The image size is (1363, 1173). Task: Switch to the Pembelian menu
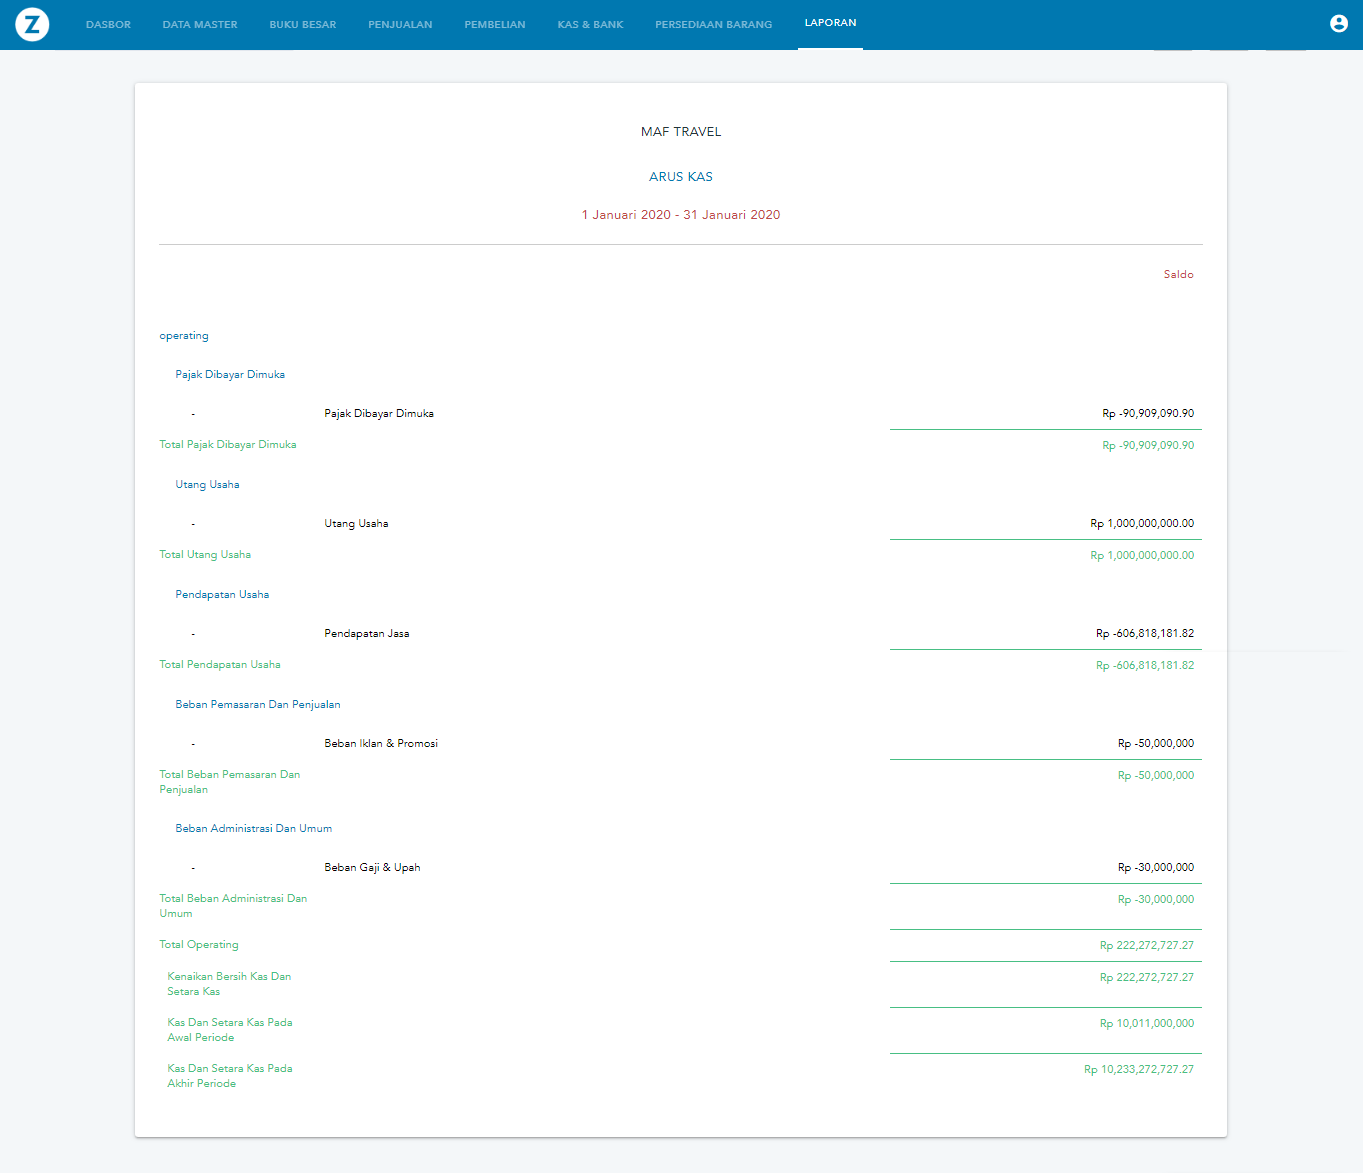(495, 25)
